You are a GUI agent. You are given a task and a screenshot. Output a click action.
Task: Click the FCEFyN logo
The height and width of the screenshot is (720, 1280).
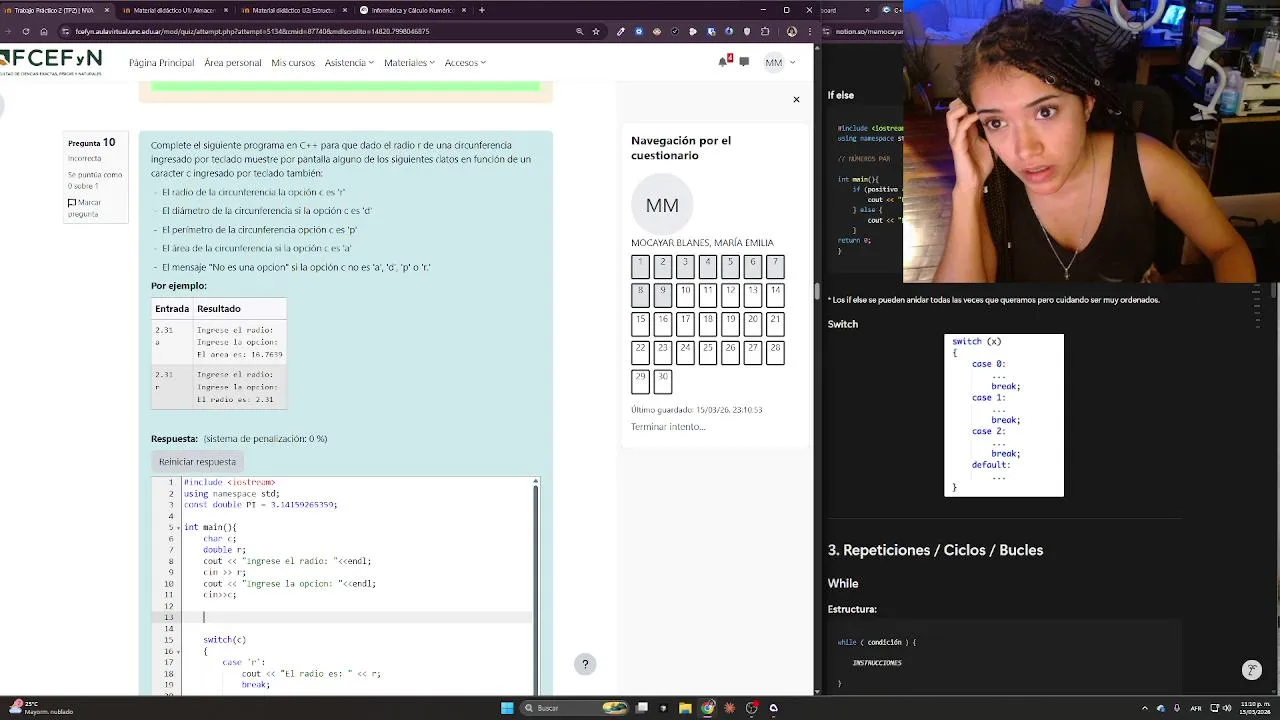[52, 62]
